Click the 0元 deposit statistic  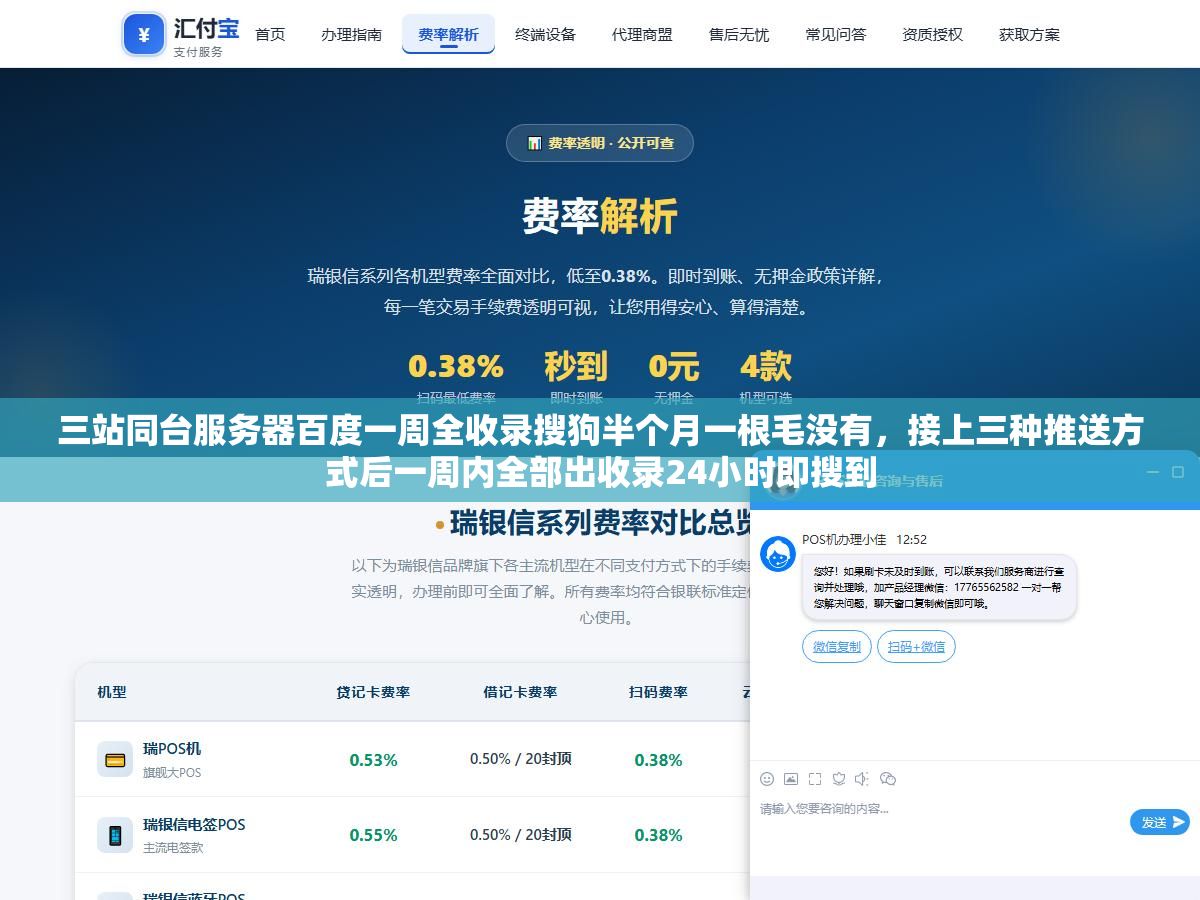pyautogui.click(x=673, y=366)
